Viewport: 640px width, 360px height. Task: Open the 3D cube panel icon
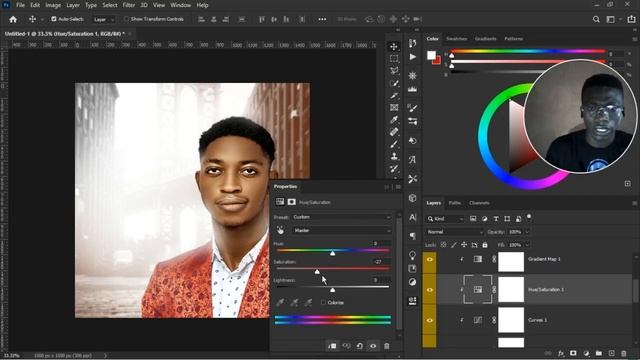pos(413,198)
